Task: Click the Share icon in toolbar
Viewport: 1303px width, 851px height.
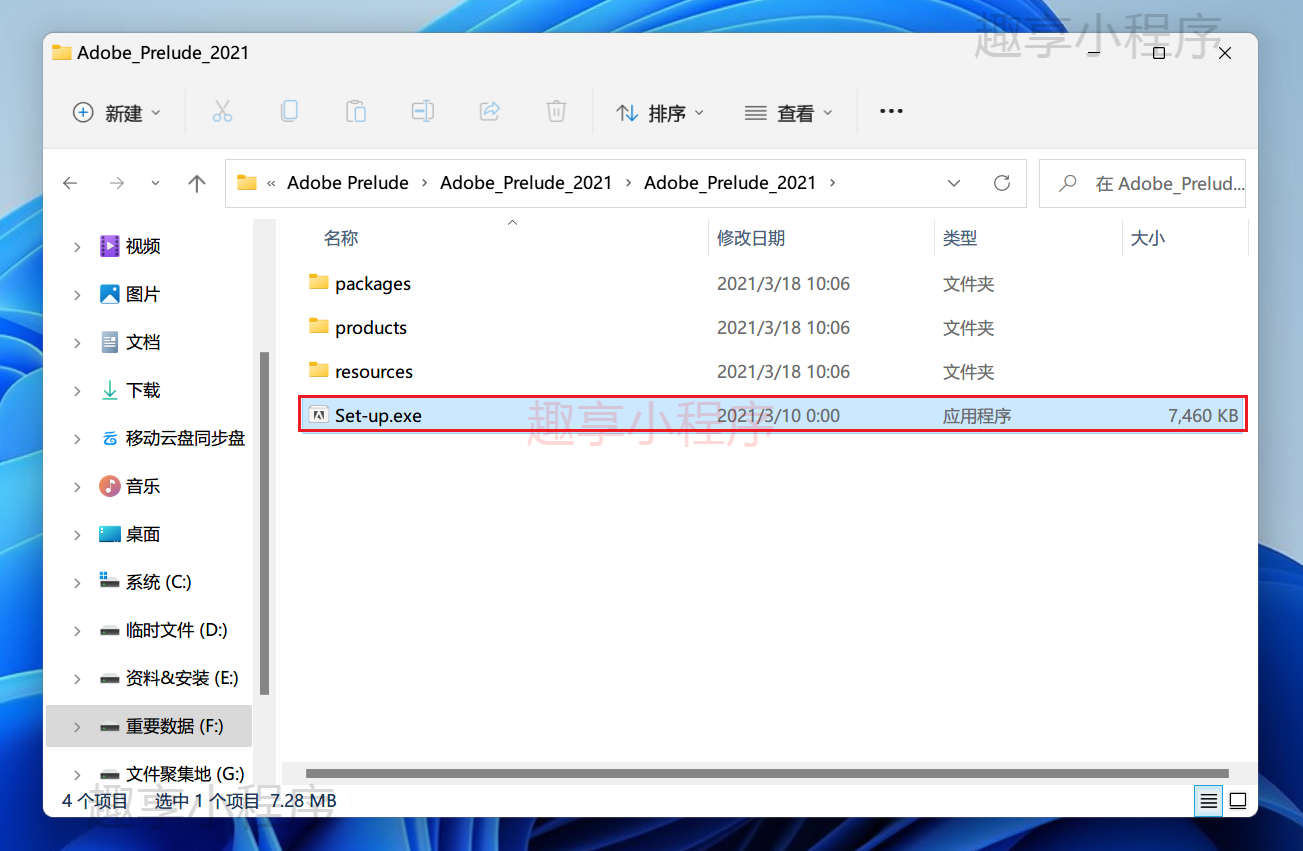Action: (x=490, y=112)
